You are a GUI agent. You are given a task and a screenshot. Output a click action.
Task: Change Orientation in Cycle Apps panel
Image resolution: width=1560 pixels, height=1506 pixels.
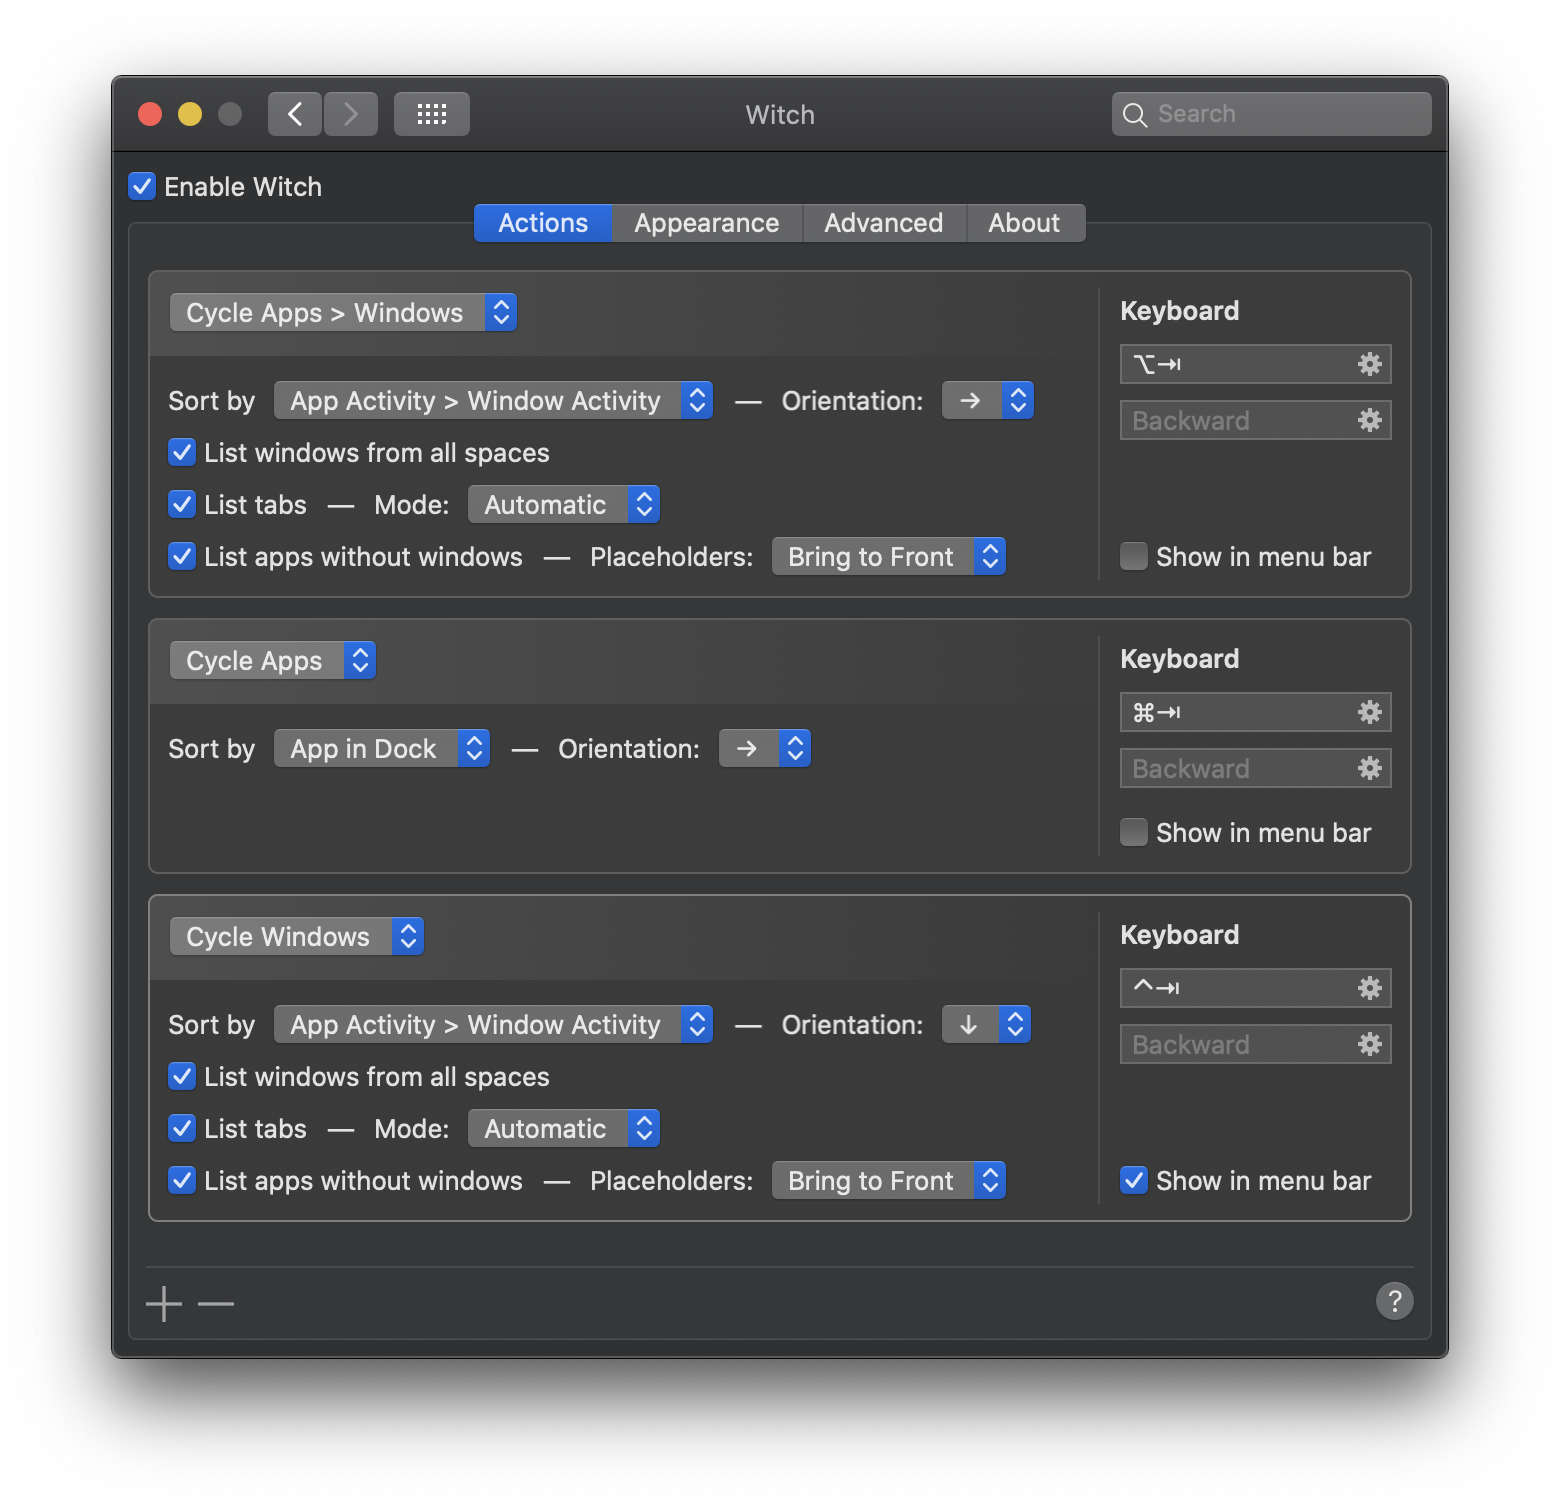(764, 748)
